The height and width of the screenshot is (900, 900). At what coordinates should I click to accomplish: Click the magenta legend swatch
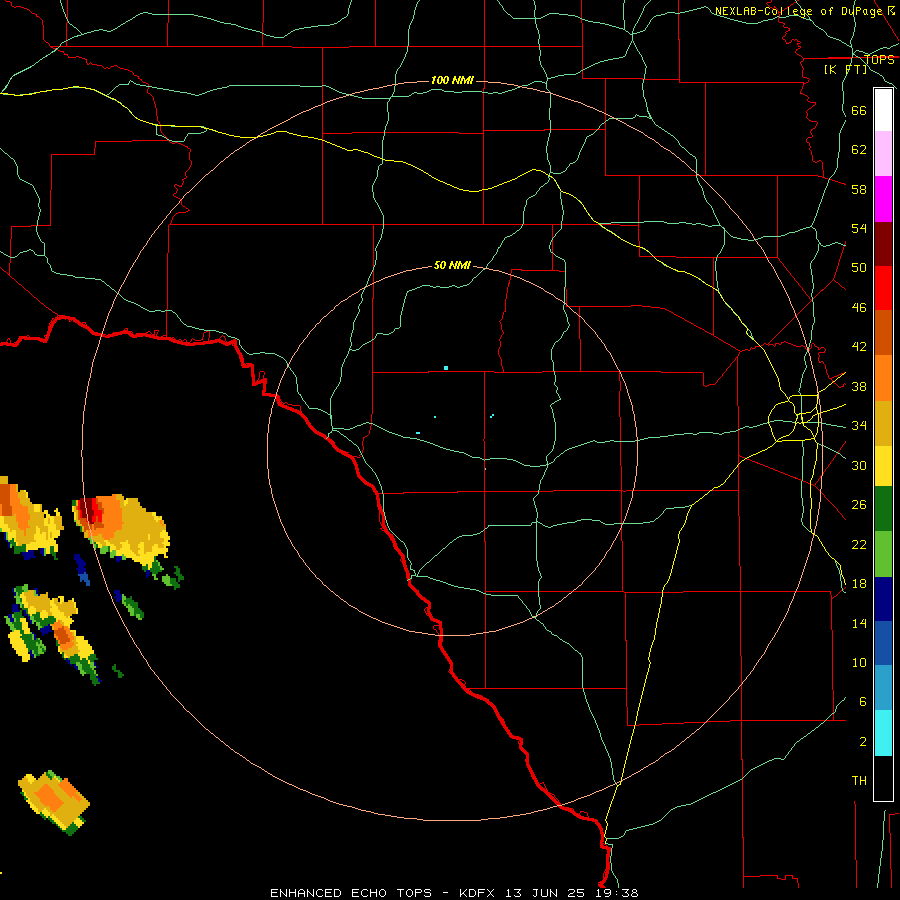click(883, 199)
